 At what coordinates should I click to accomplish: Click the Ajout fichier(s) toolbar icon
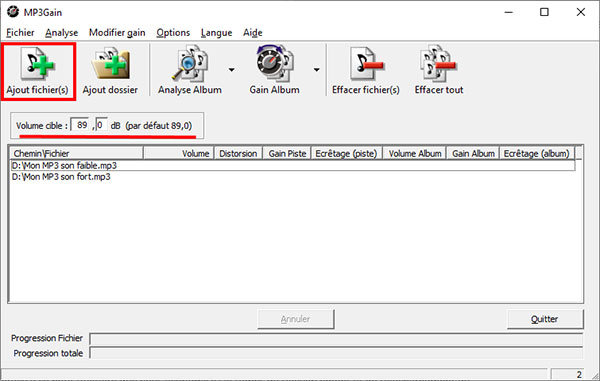(x=38, y=64)
